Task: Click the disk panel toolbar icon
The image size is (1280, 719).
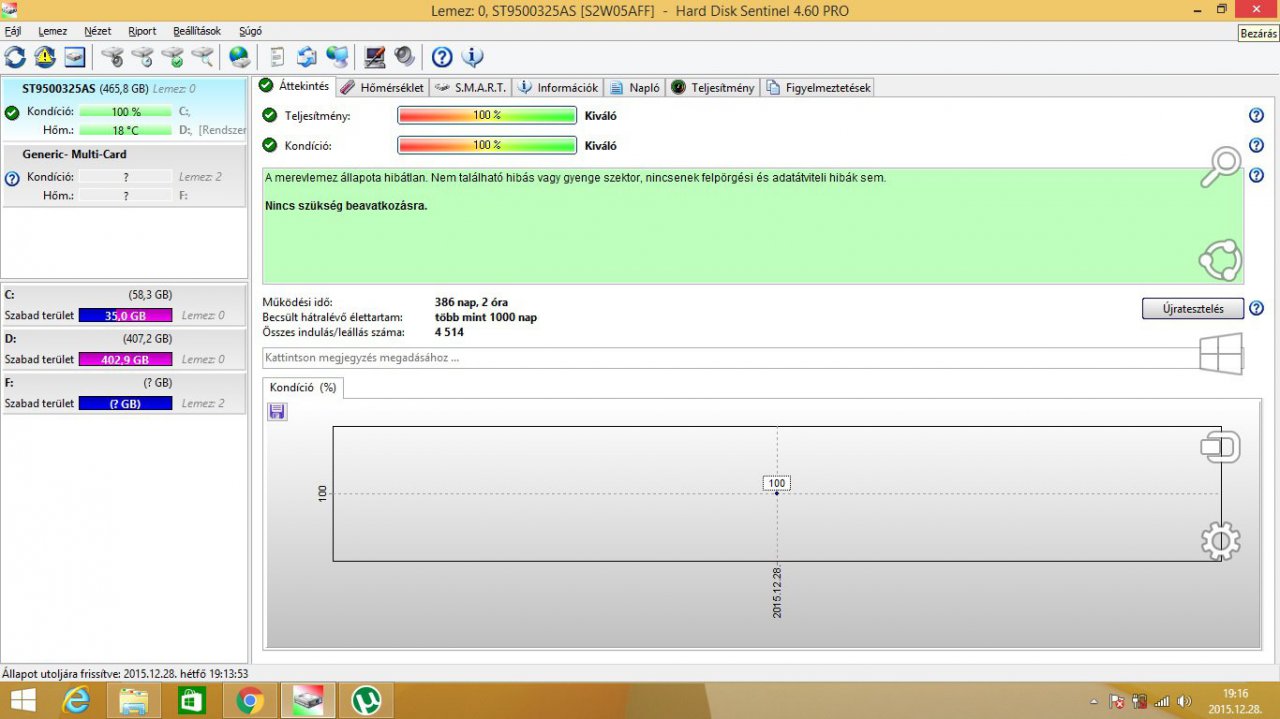Action: pyautogui.click(x=75, y=57)
